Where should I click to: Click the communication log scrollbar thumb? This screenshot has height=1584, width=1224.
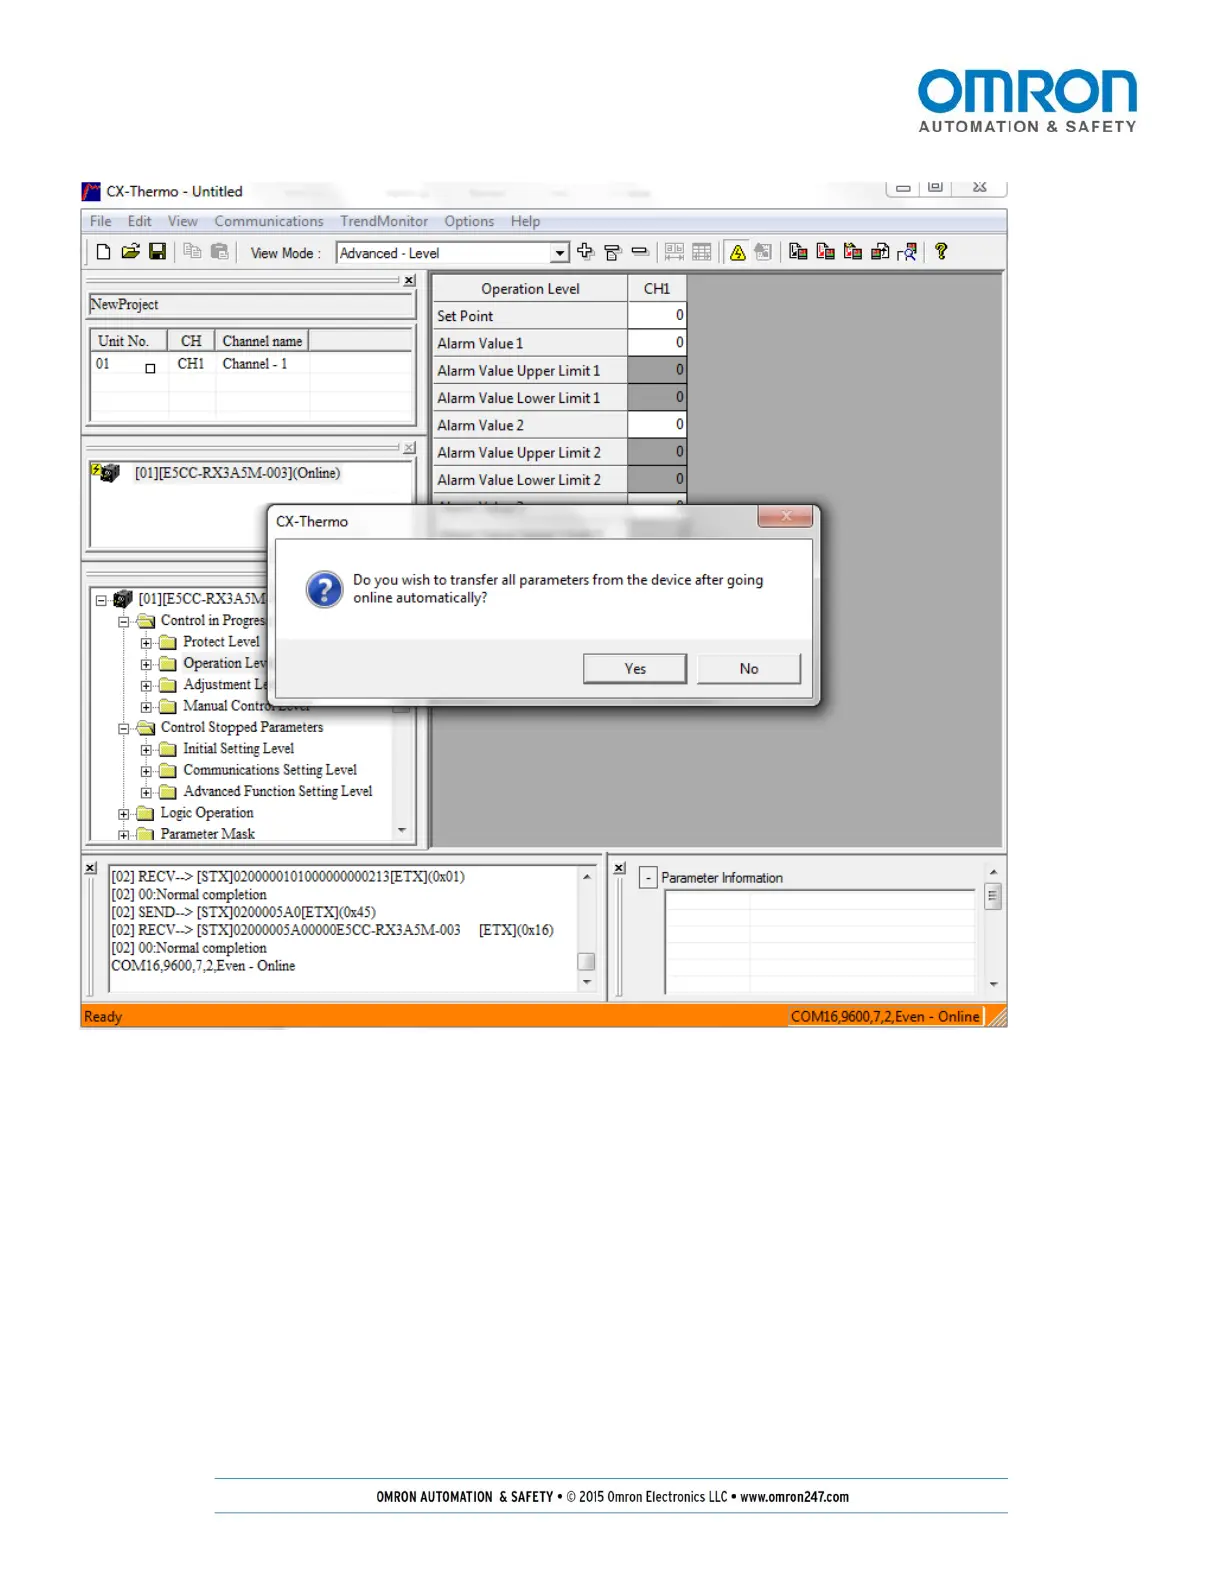pyautogui.click(x=587, y=962)
